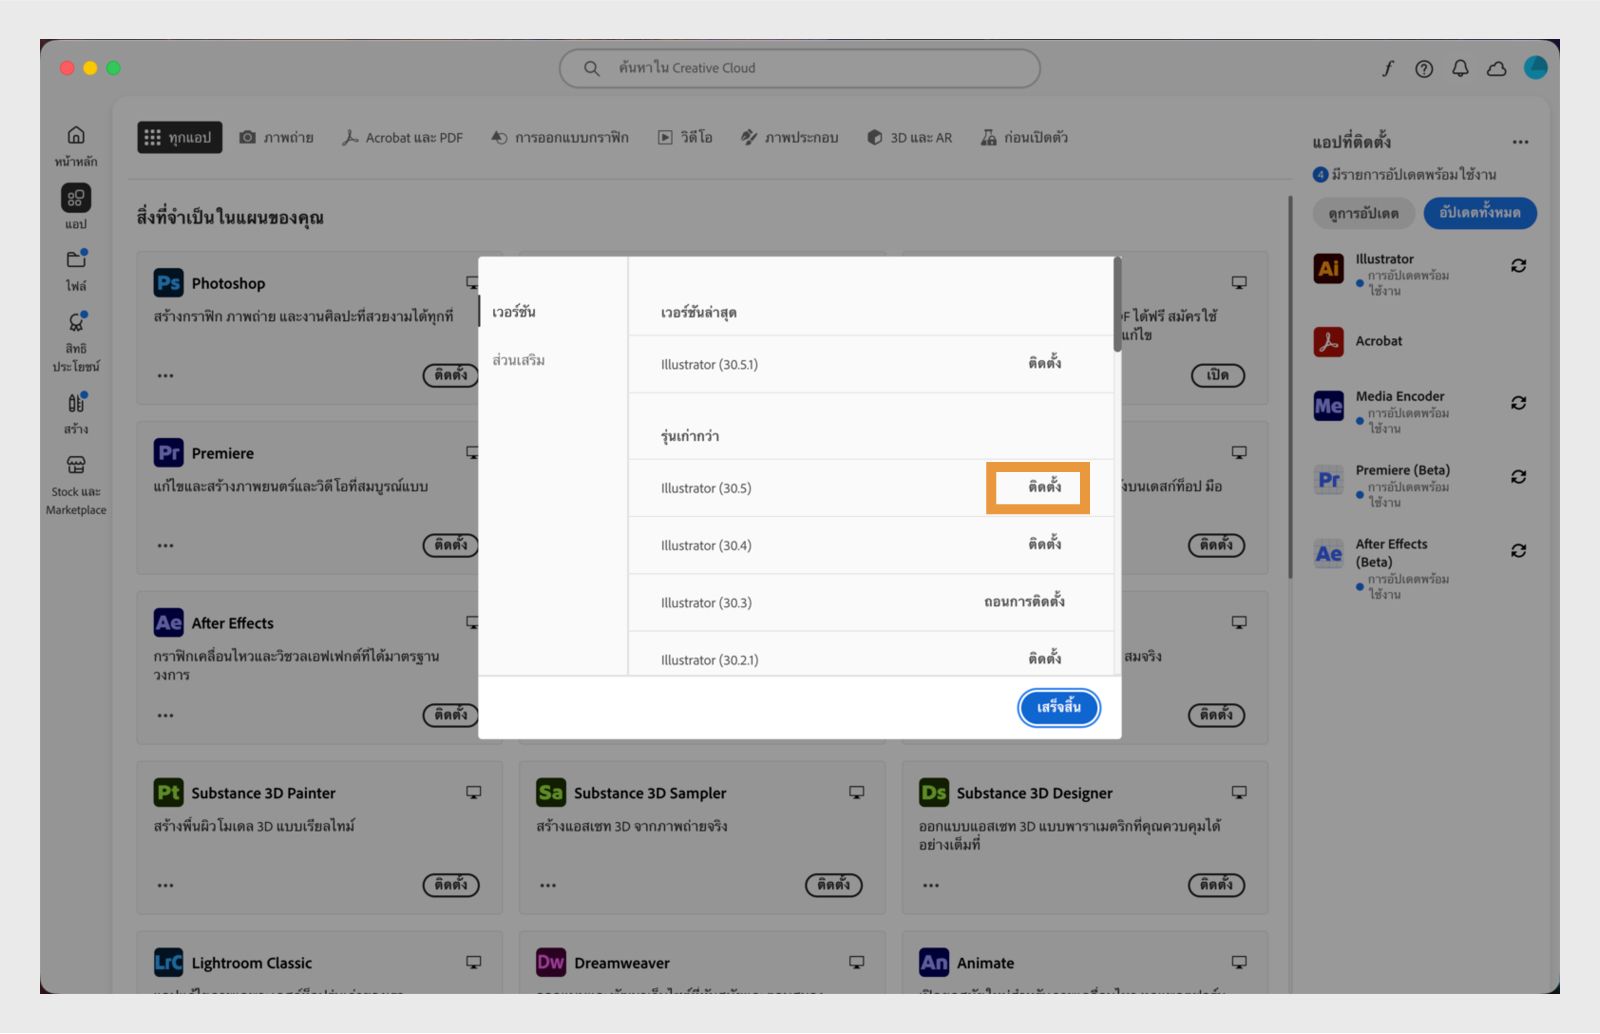This screenshot has width=1600, height=1034.
Task: Open After Effects card more options ellipsis
Action: tap(165, 716)
